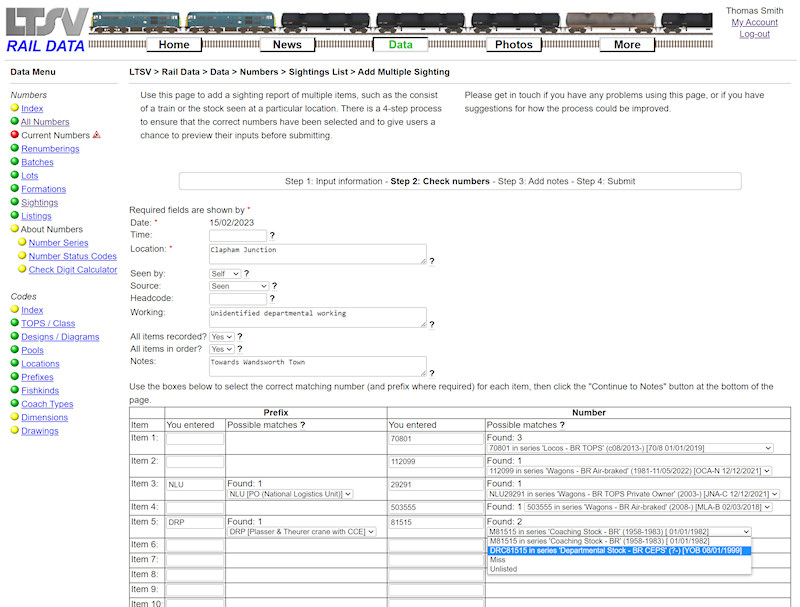Switch to the News tab
Screen dimensions: 800x607
(x=288, y=44)
